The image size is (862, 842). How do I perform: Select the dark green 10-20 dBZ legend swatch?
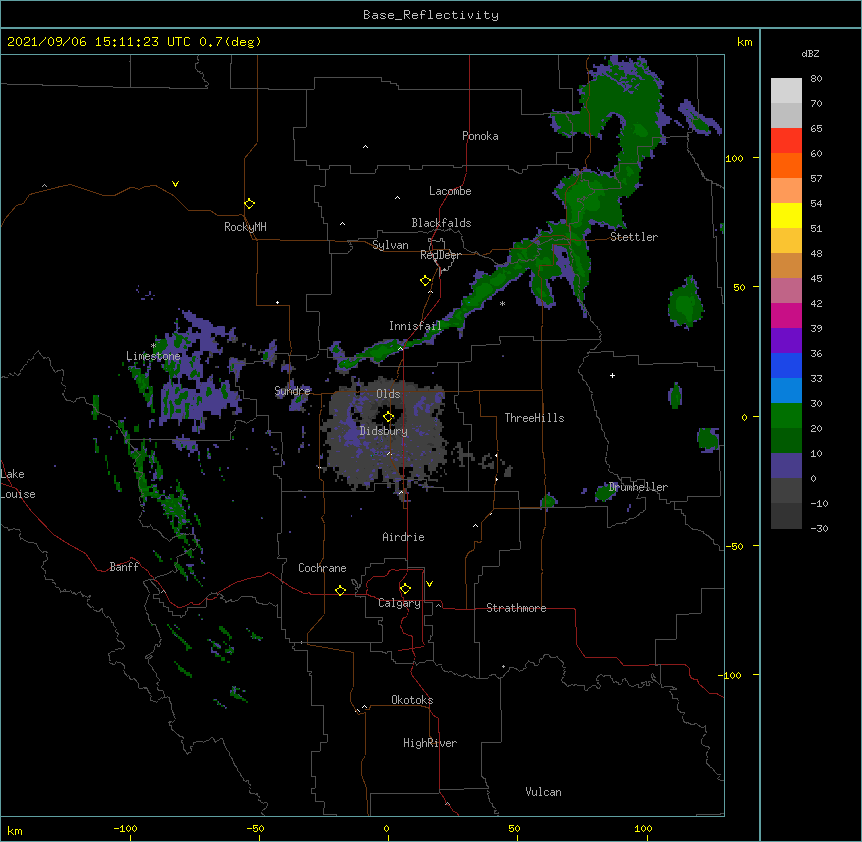786,441
